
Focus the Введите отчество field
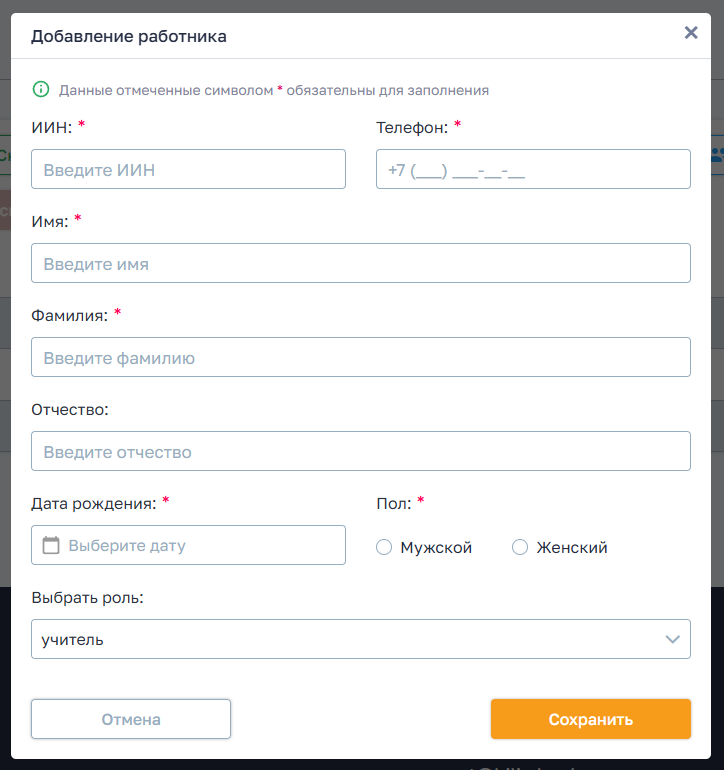[x=360, y=451]
